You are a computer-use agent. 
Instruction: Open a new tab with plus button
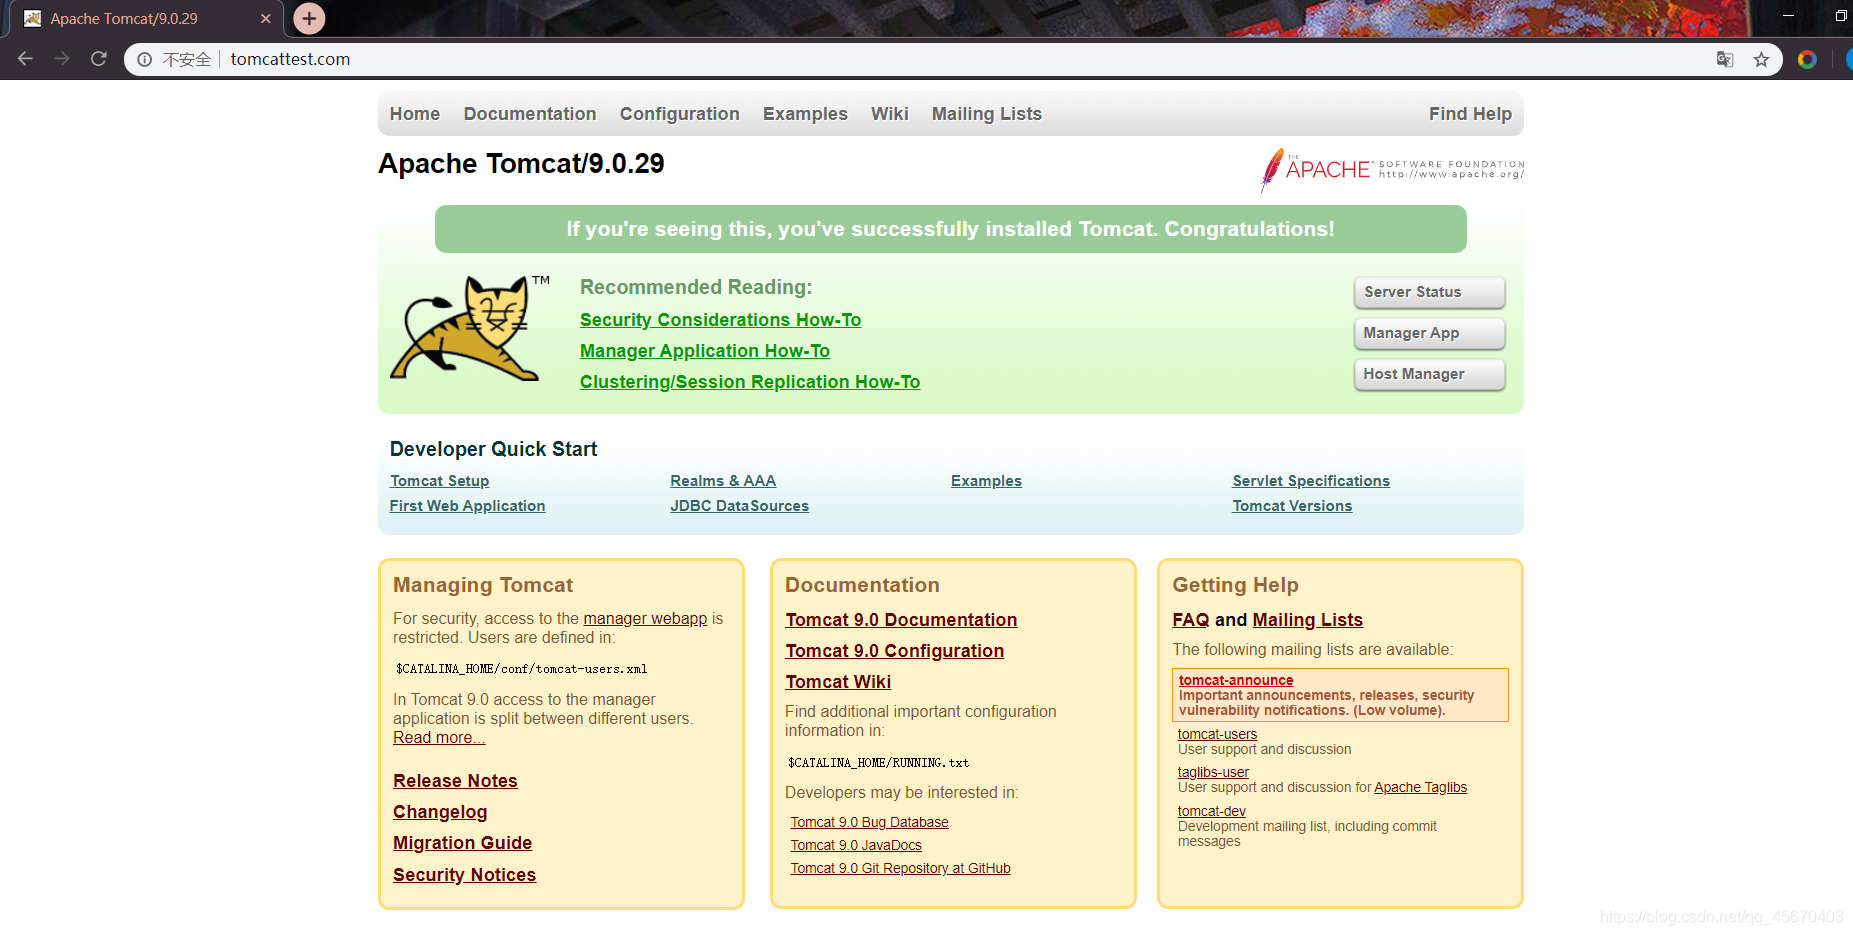click(309, 18)
